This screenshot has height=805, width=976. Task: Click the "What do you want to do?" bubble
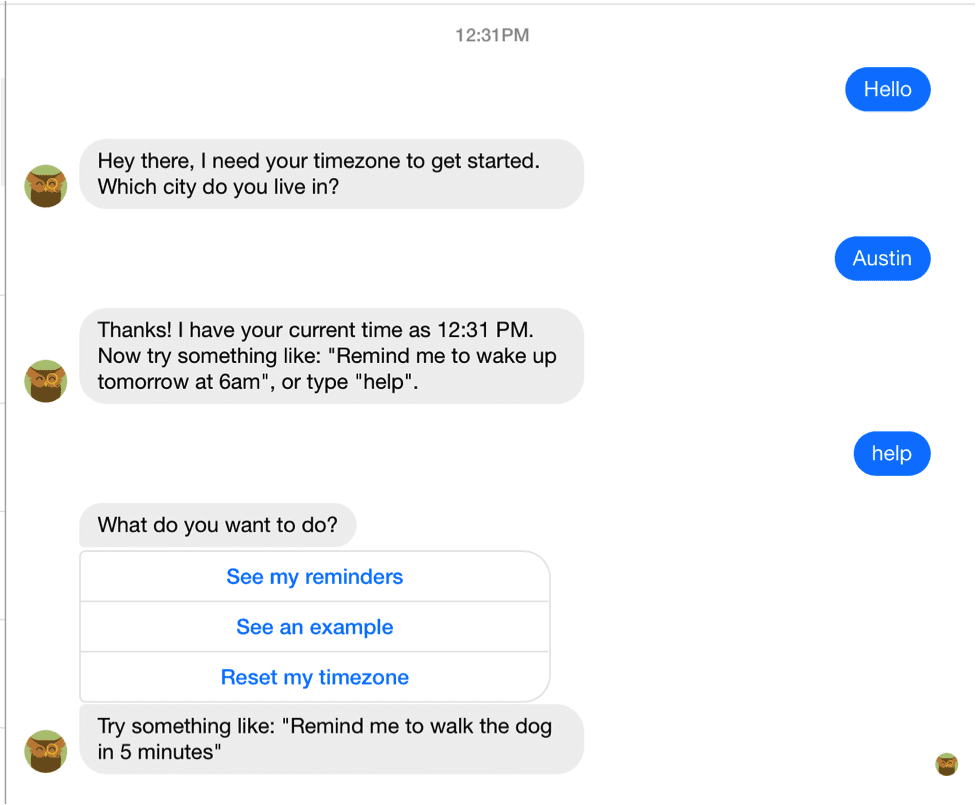(217, 525)
